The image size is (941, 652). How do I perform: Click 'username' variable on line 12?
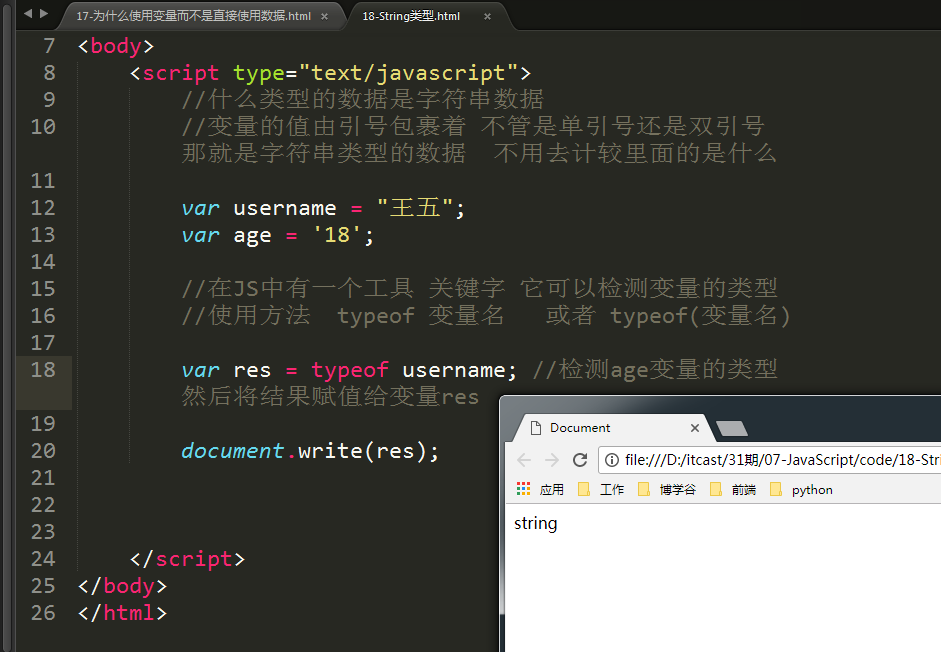[284, 208]
